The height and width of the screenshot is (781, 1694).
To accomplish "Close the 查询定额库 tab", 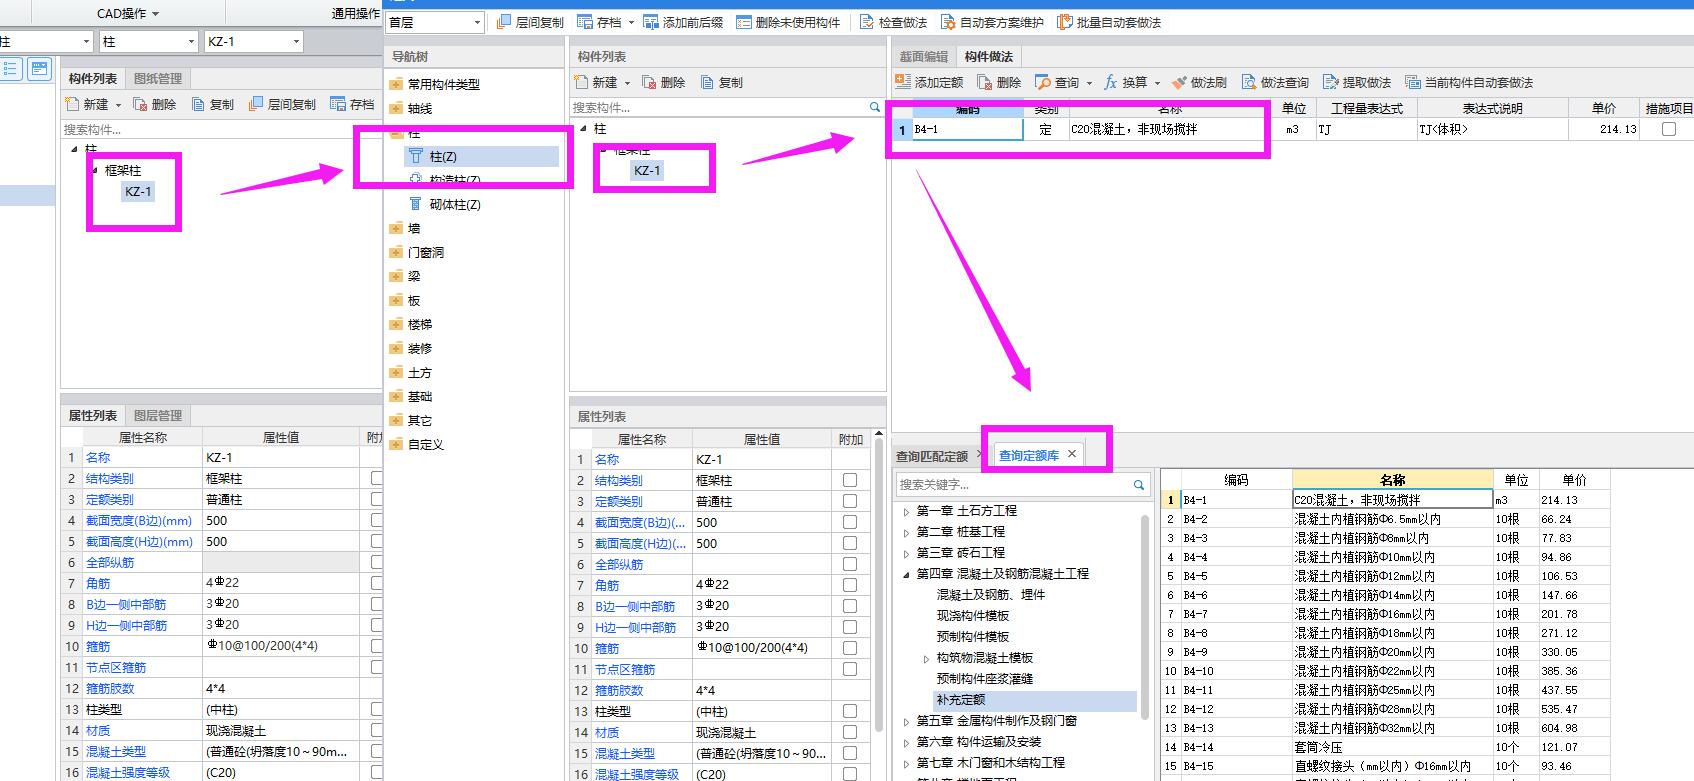I will tap(1072, 454).
